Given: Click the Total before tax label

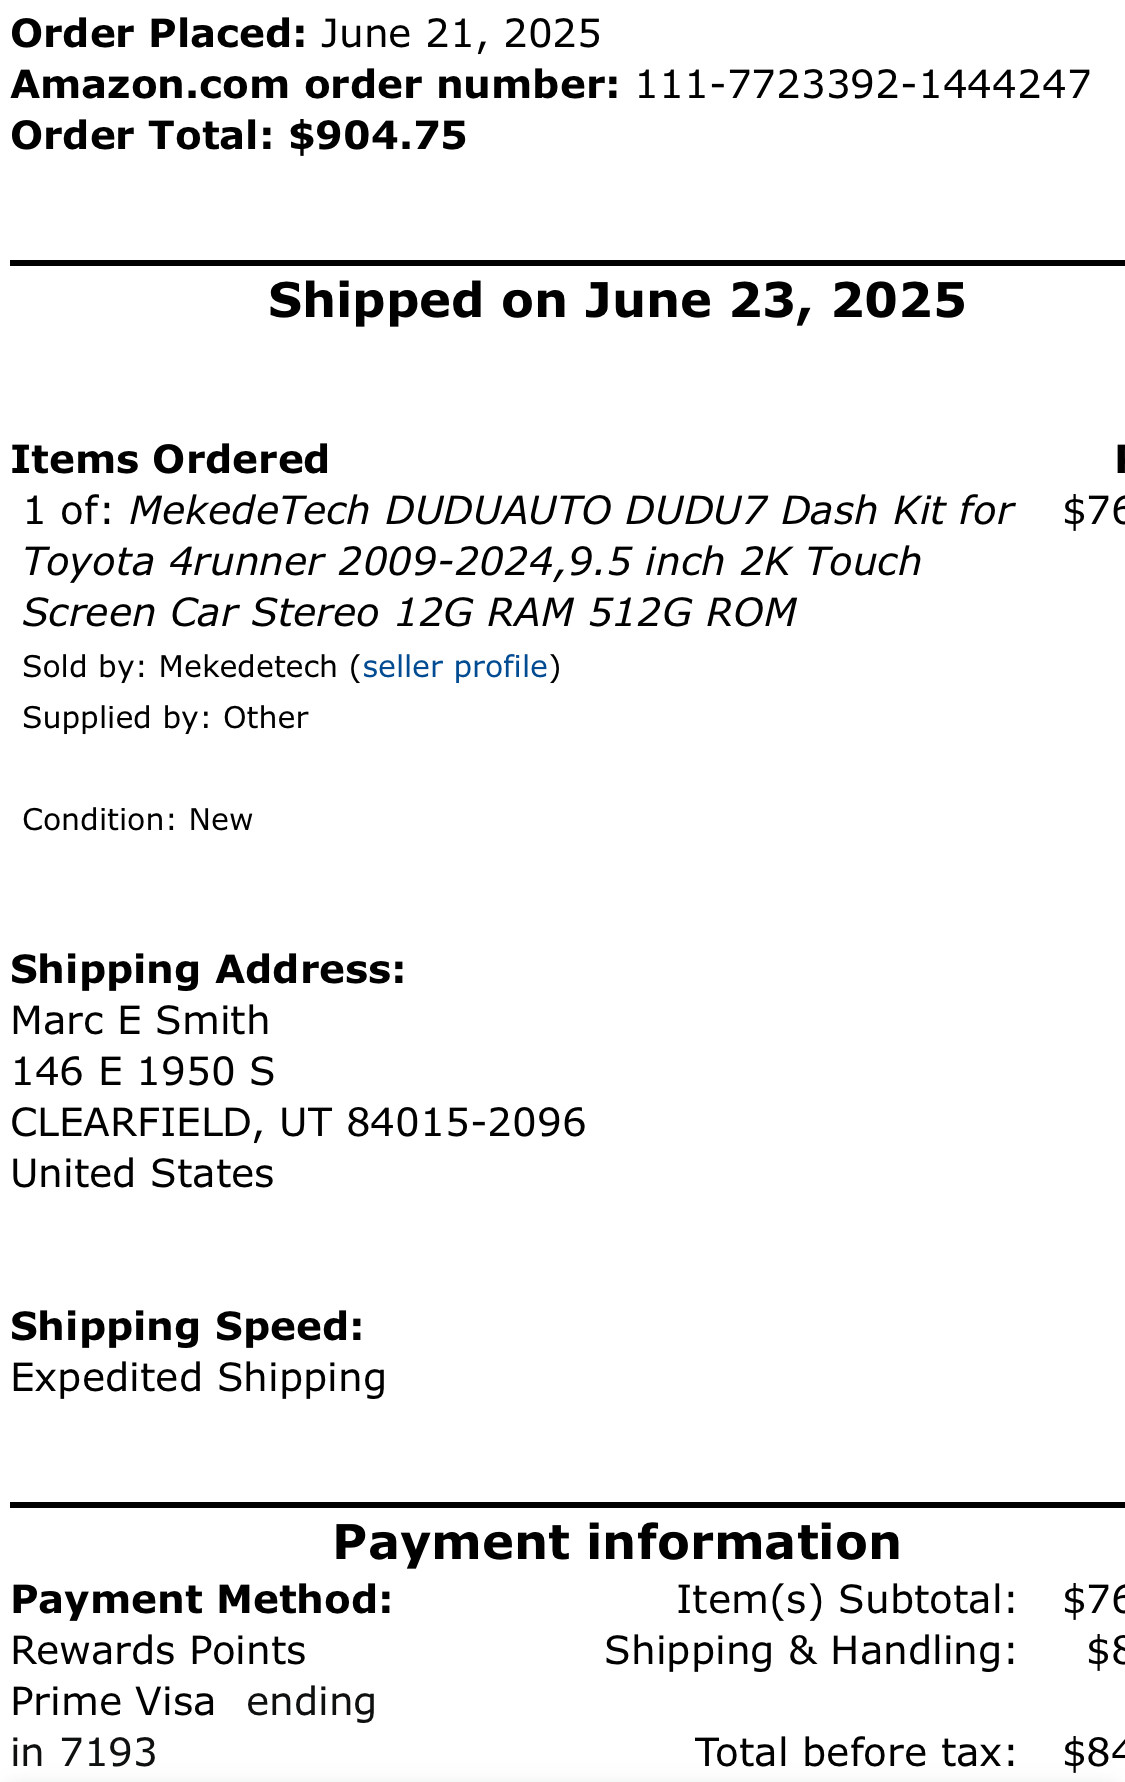Looking at the screenshot, I should tap(856, 1753).
